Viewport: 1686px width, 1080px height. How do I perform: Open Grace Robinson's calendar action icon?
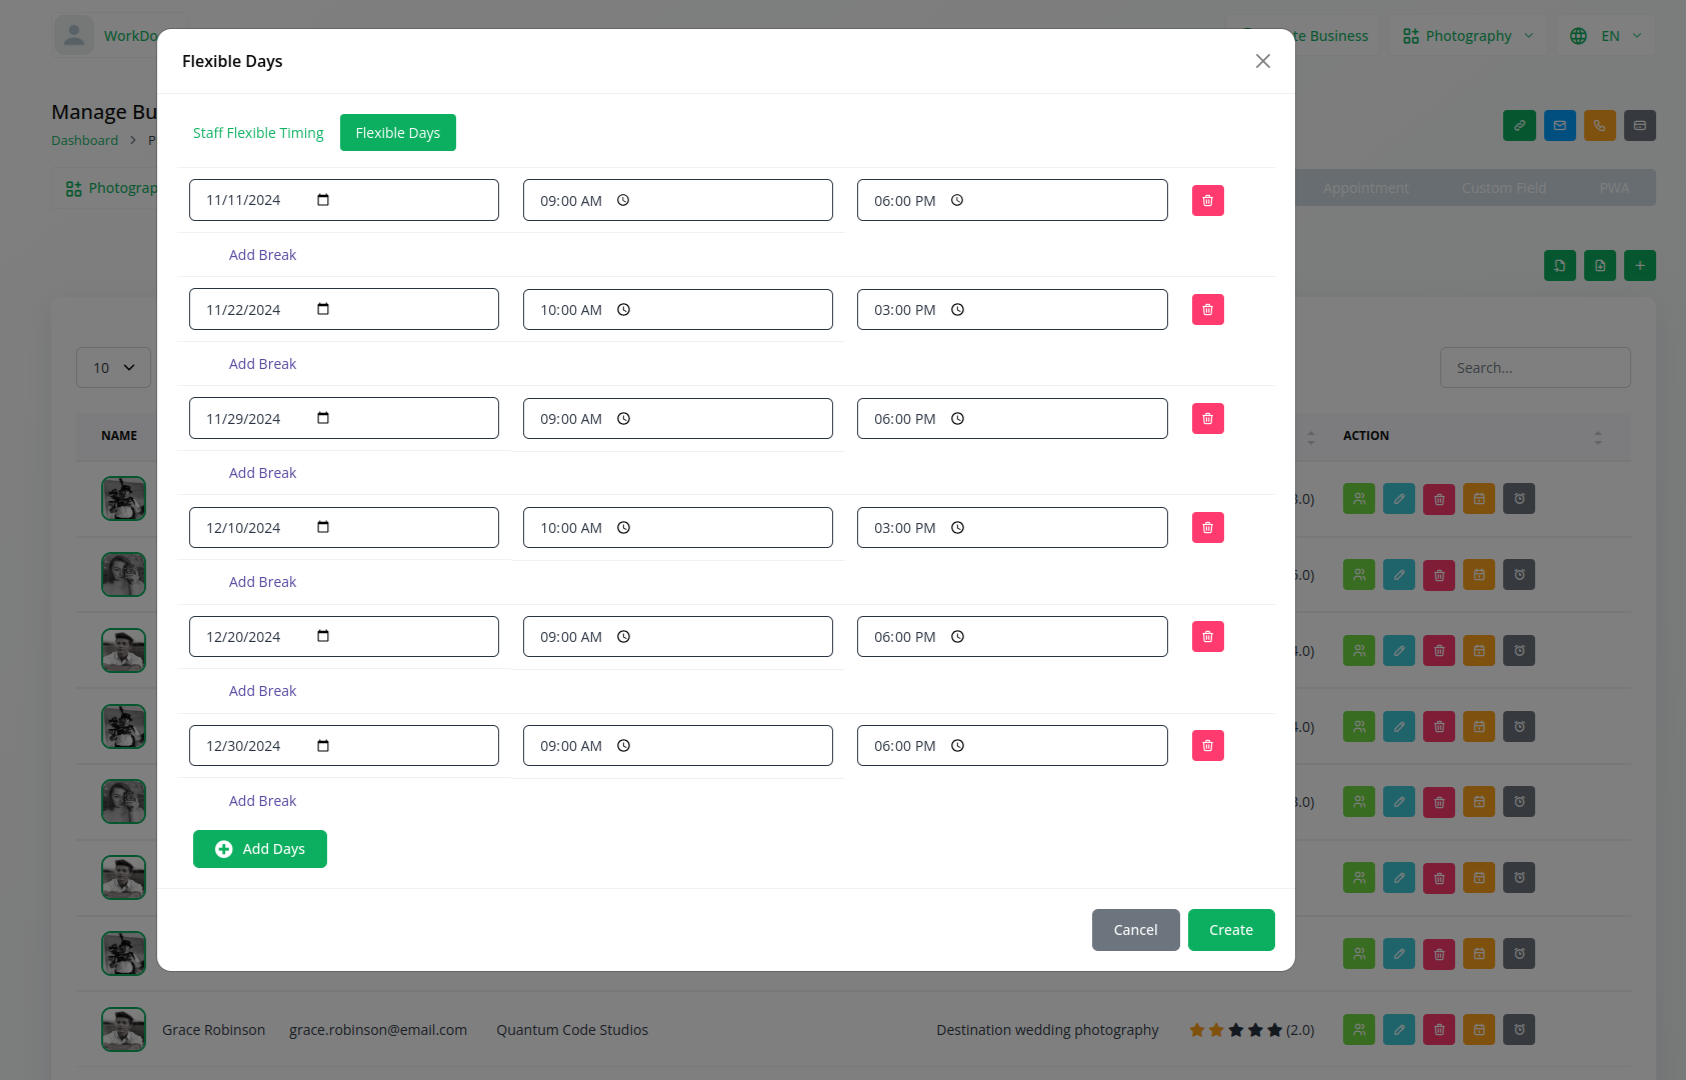[x=1478, y=1030]
